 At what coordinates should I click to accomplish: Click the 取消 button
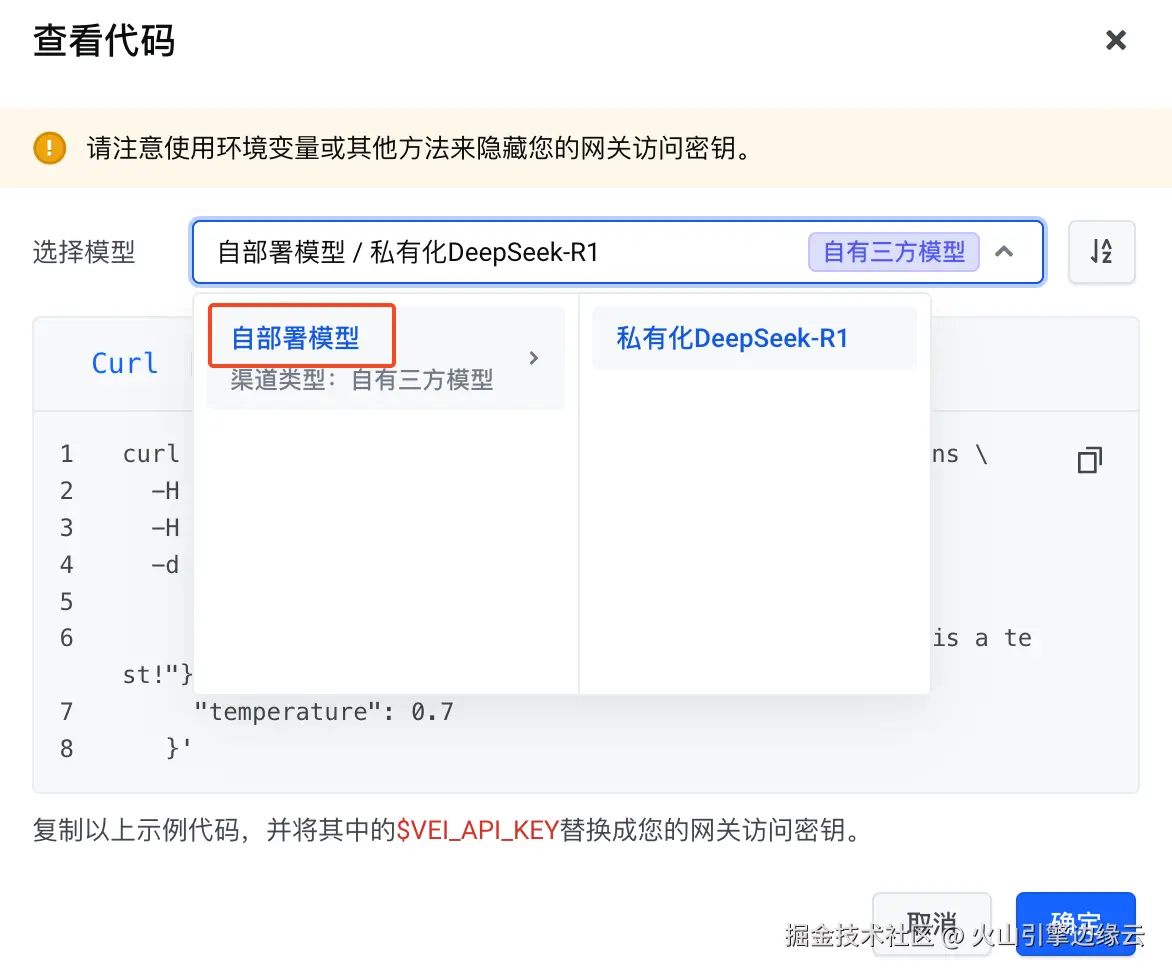(x=931, y=924)
